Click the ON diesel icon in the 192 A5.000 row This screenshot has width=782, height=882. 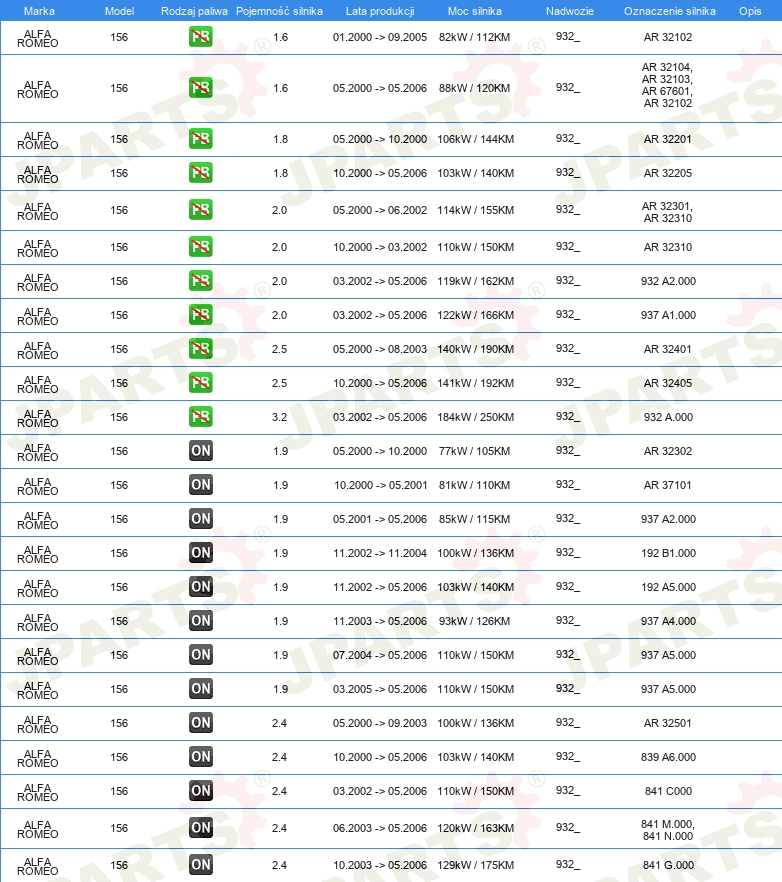201,587
